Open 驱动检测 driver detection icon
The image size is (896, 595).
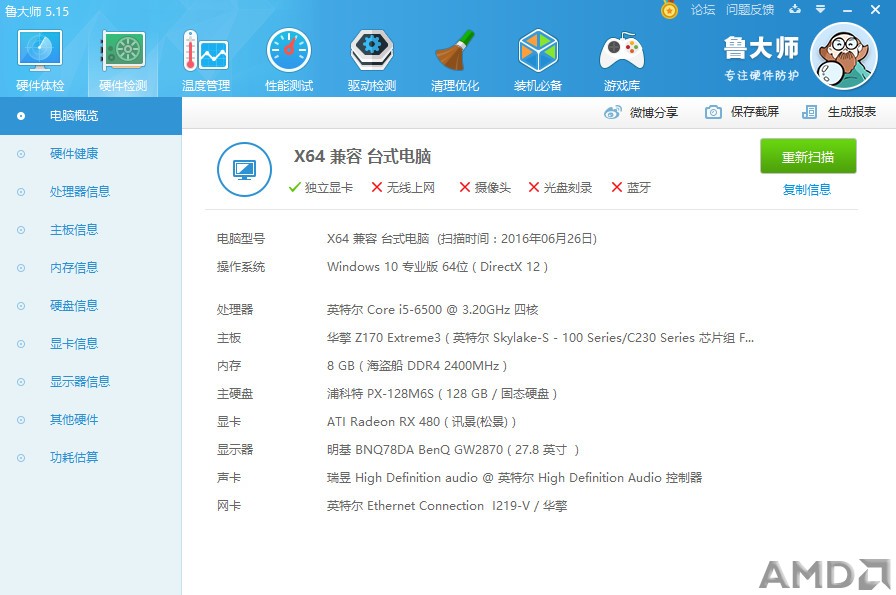pos(372,50)
